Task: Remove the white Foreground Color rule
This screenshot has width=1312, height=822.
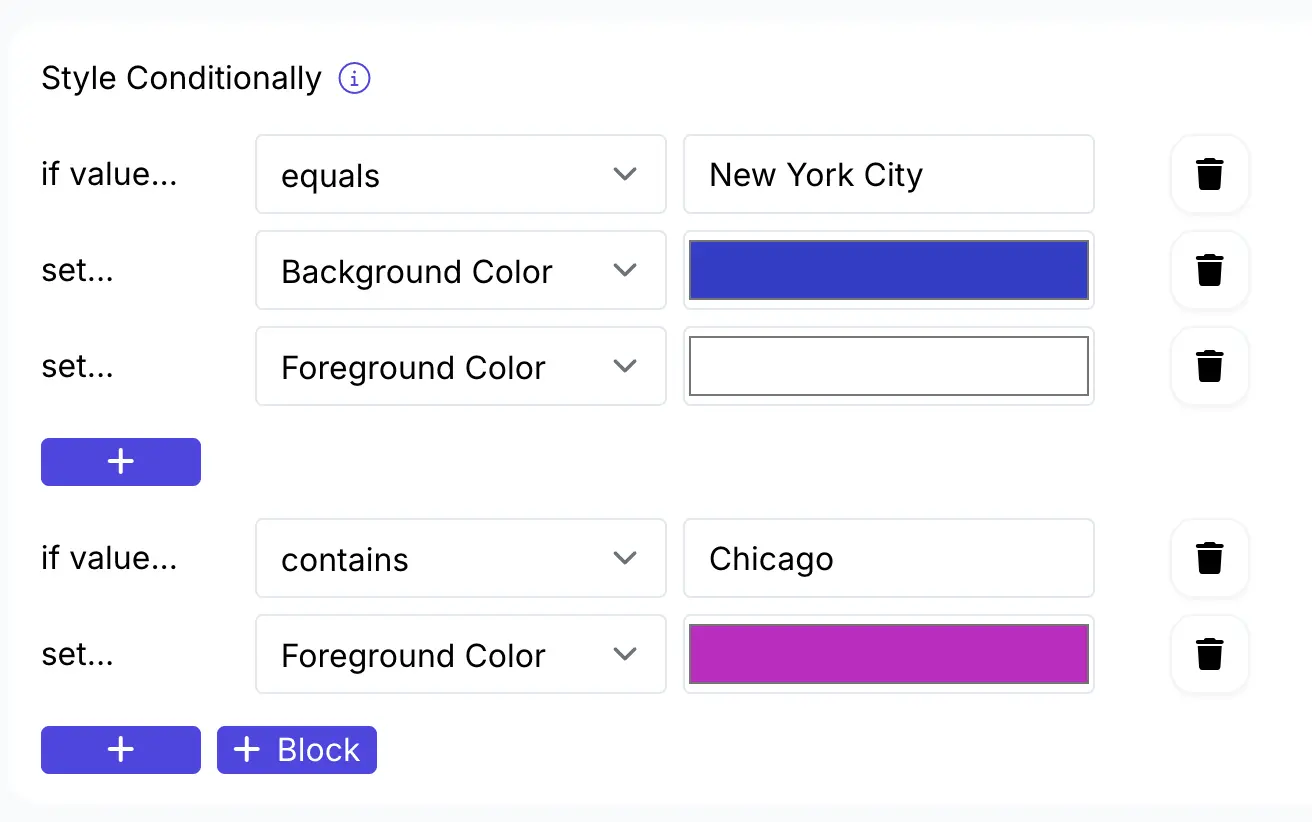Action: click(1210, 366)
